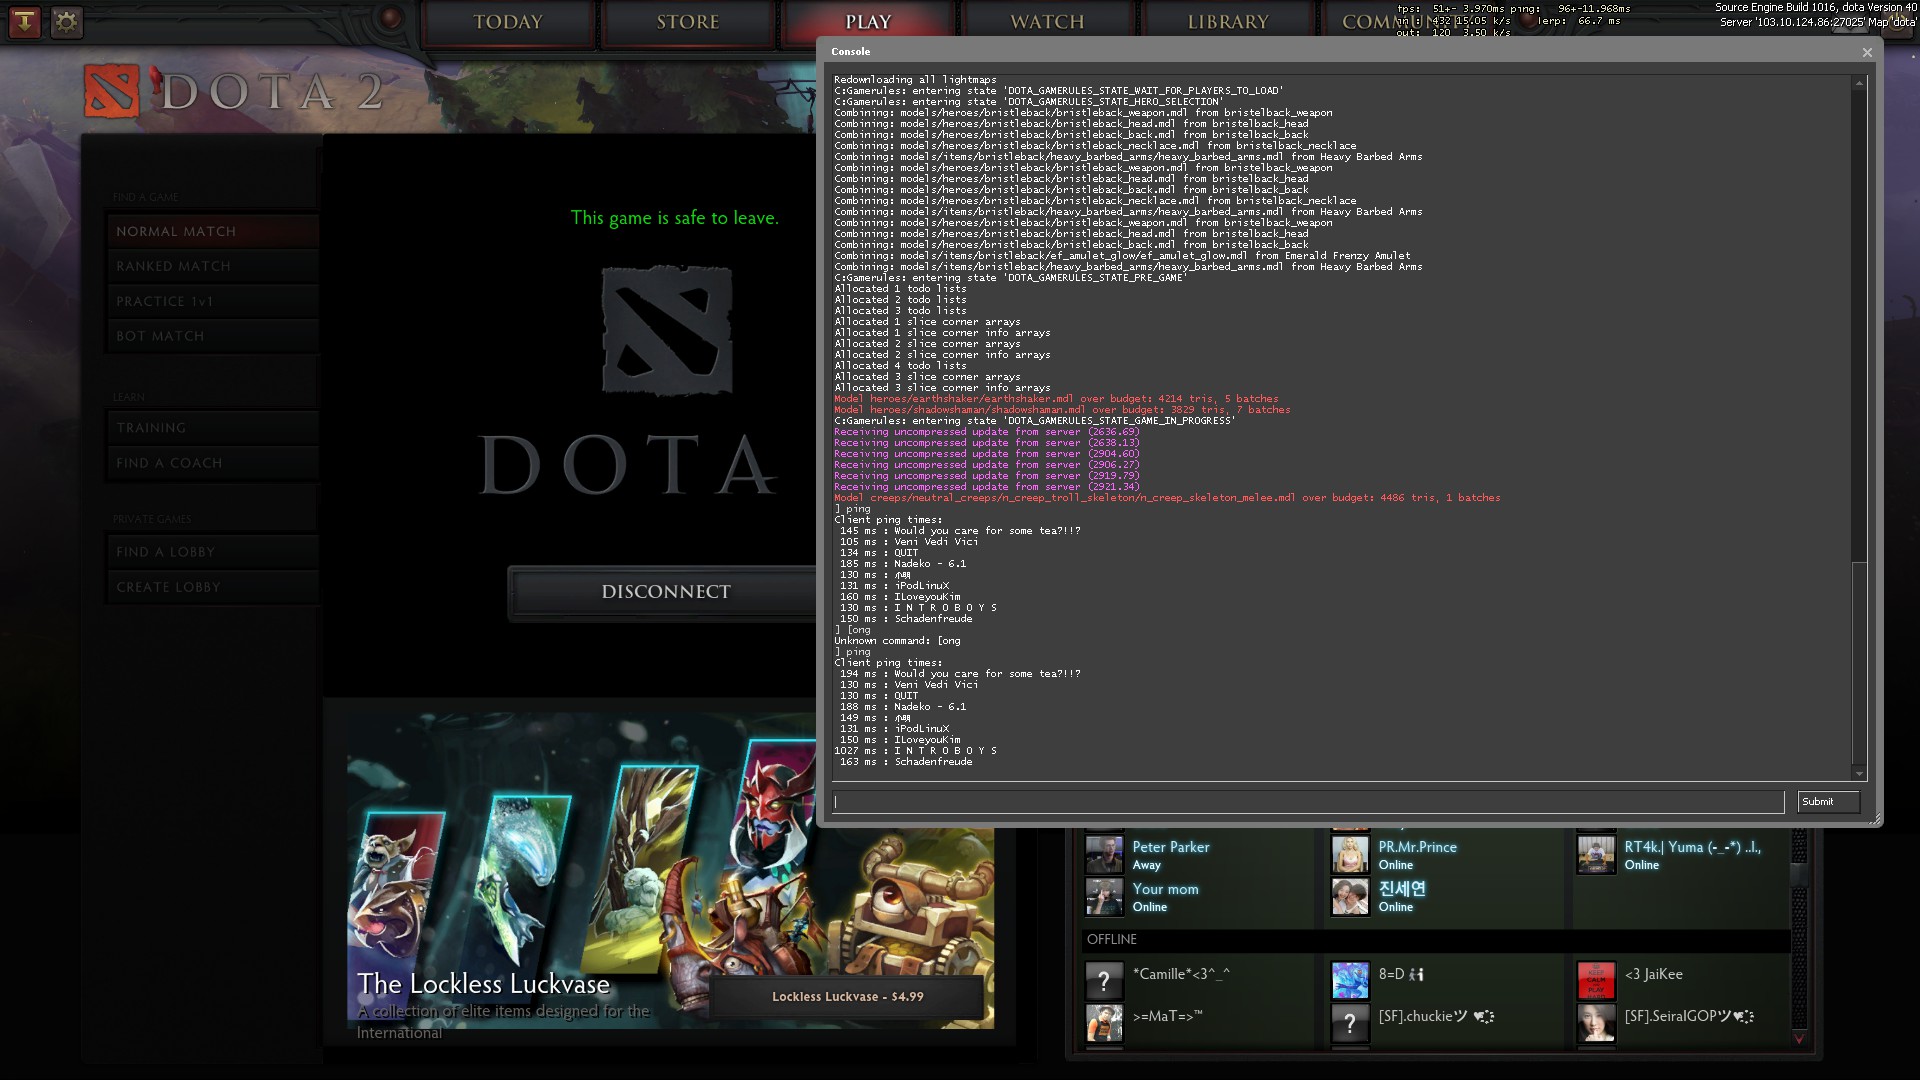1920x1080 pixels.
Task: Click the red orb next to the TODAY tab
Action: coord(391,18)
